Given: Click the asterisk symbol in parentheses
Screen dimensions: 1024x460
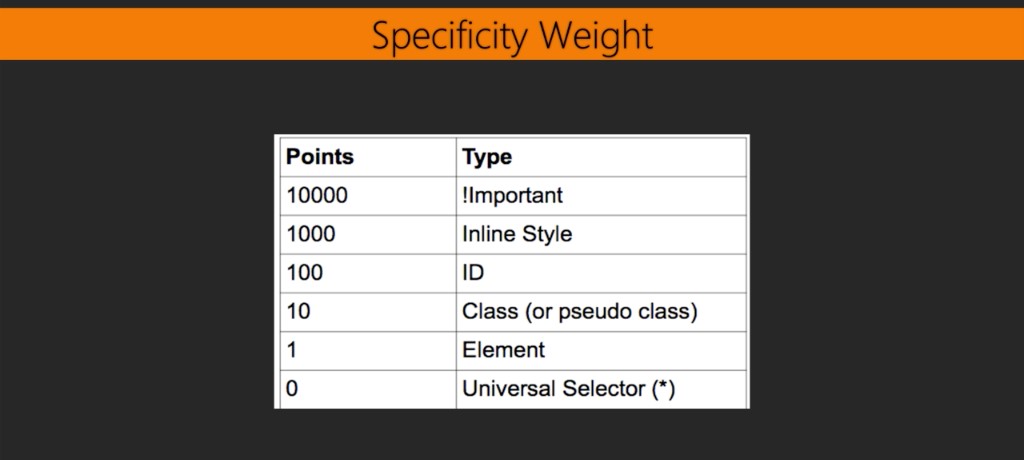Looking at the screenshot, I should [662, 387].
